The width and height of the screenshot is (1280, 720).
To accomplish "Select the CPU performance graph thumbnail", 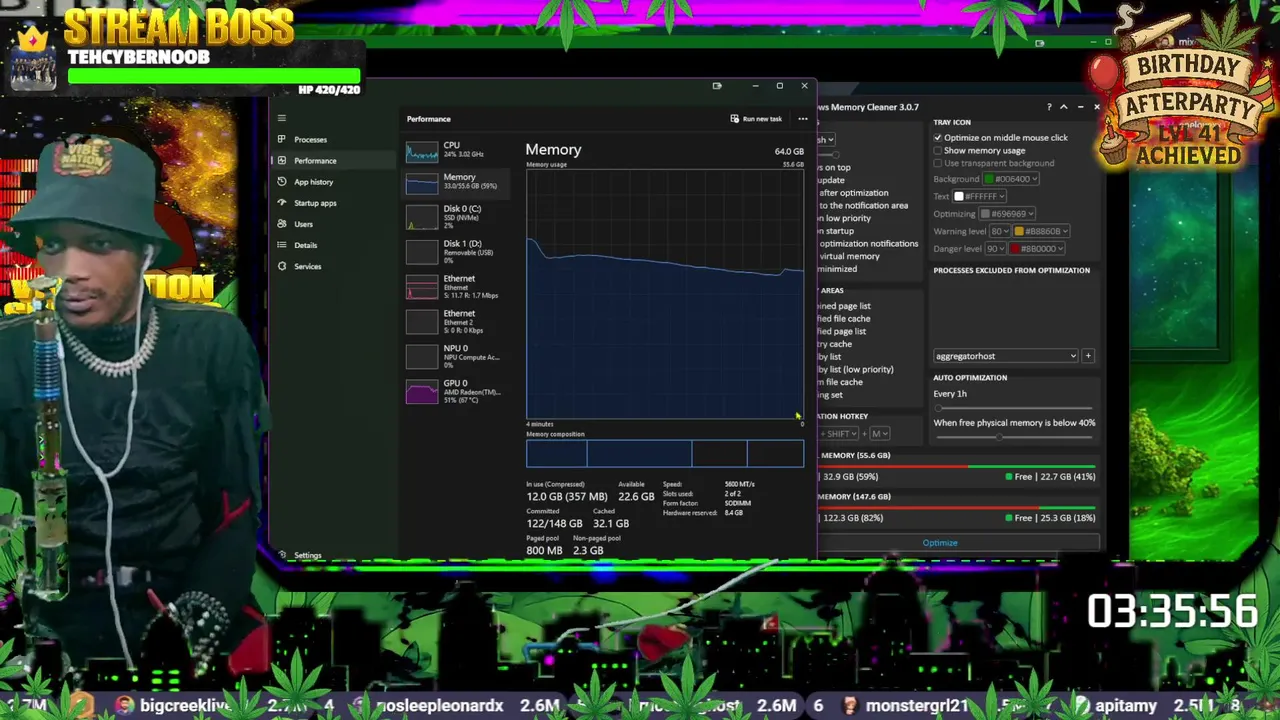I will [422, 151].
